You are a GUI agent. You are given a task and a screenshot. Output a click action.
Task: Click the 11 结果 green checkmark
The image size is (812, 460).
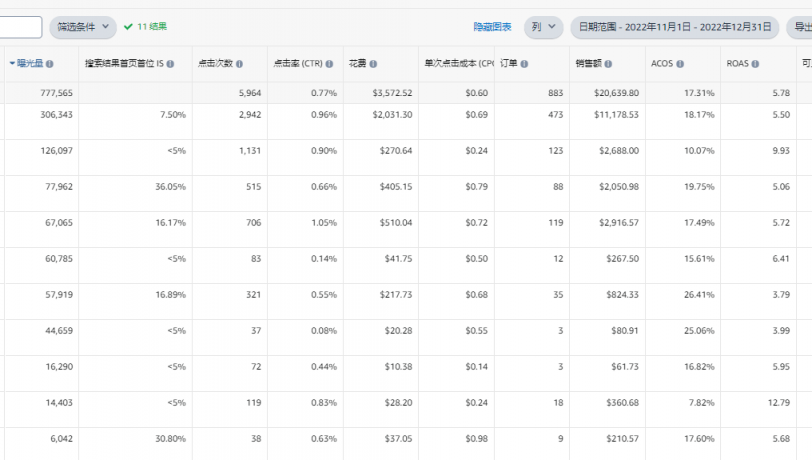point(128,26)
